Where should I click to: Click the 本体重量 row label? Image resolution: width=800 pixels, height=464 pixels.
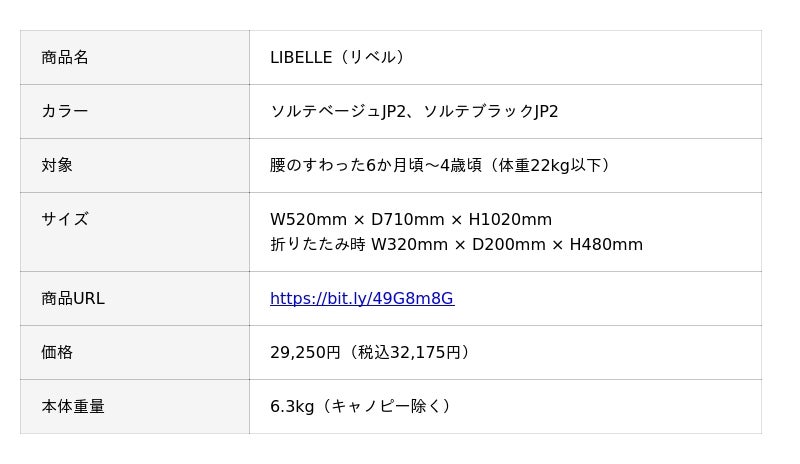73,407
